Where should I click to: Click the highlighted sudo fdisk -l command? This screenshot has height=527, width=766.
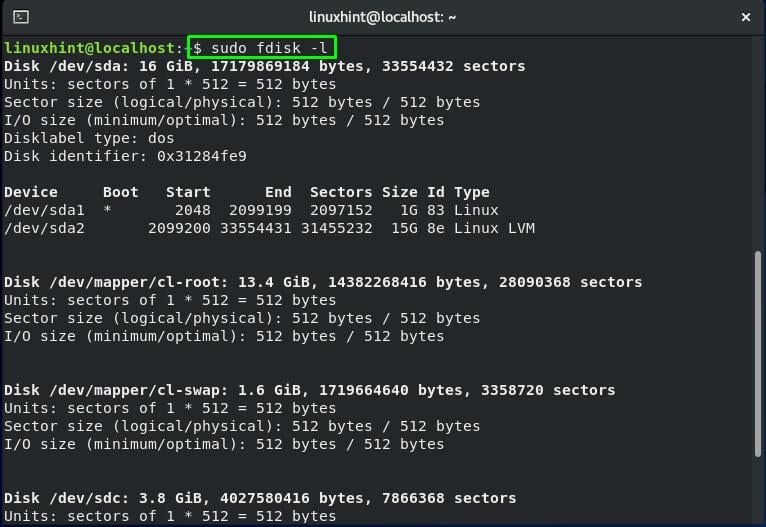(262, 47)
